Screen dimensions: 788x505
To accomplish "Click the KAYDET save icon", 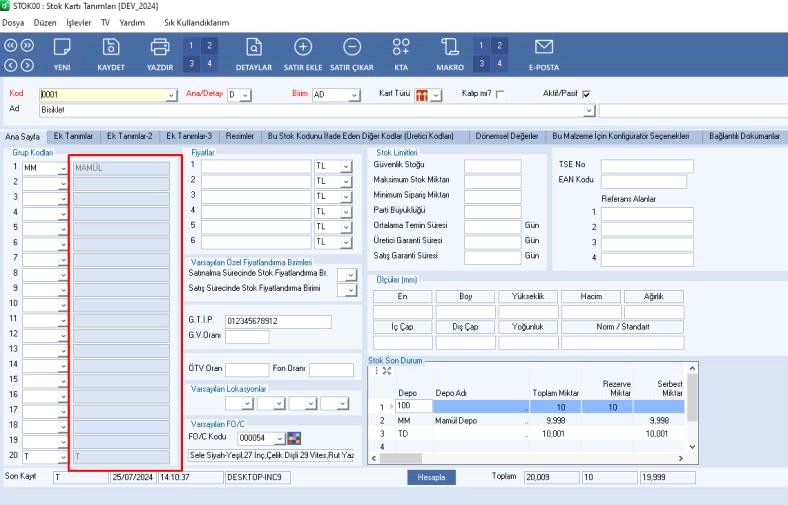I will [111, 47].
